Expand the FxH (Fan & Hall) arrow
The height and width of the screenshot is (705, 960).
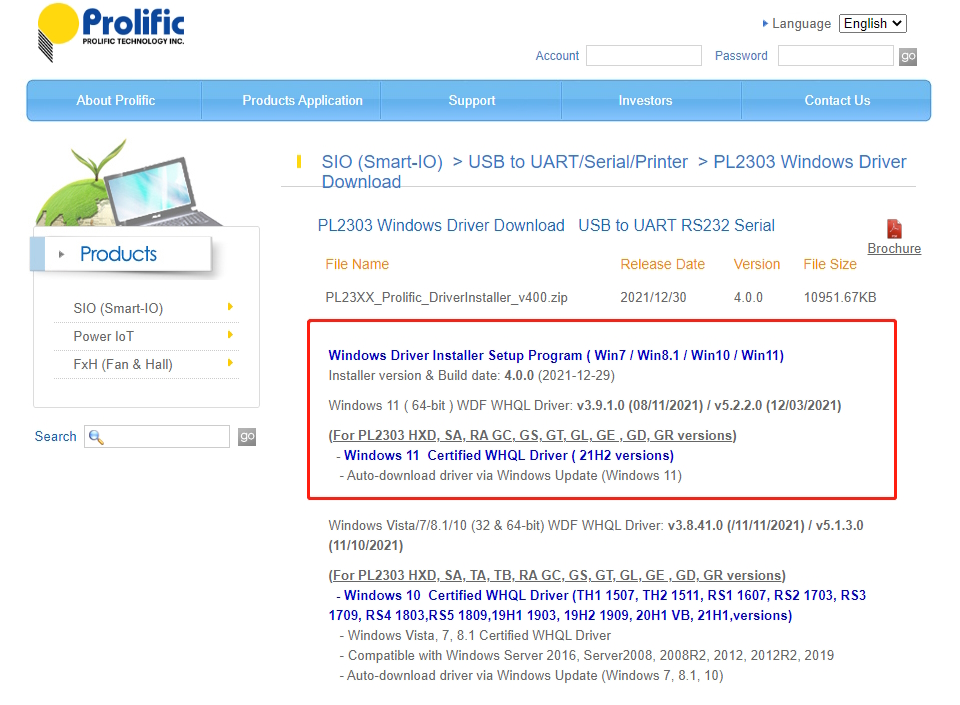(230, 363)
